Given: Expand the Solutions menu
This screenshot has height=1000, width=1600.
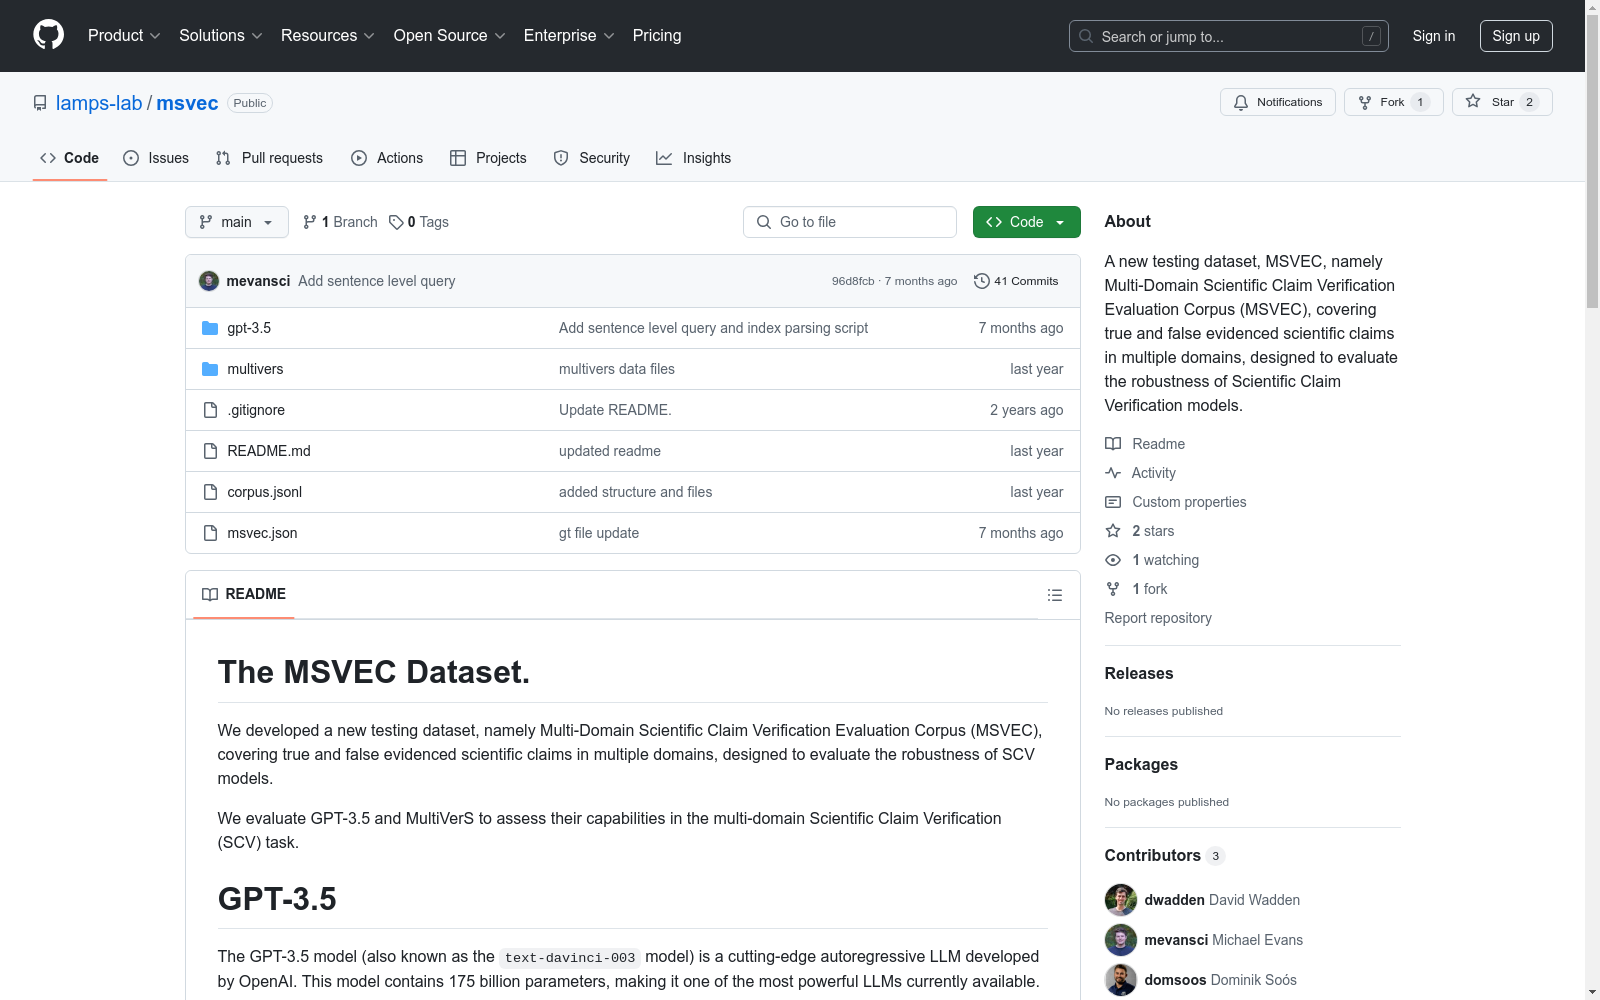Looking at the screenshot, I should coord(221,35).
